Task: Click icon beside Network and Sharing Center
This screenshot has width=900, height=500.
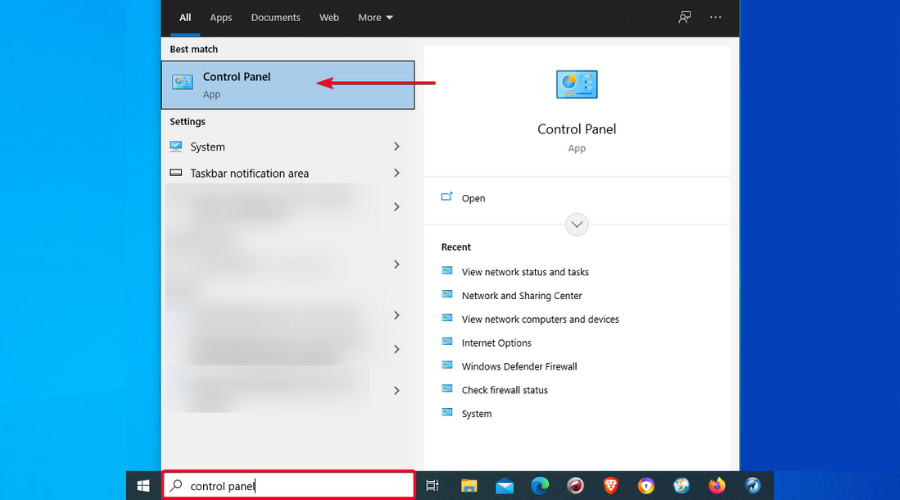Action: (447, 294)
